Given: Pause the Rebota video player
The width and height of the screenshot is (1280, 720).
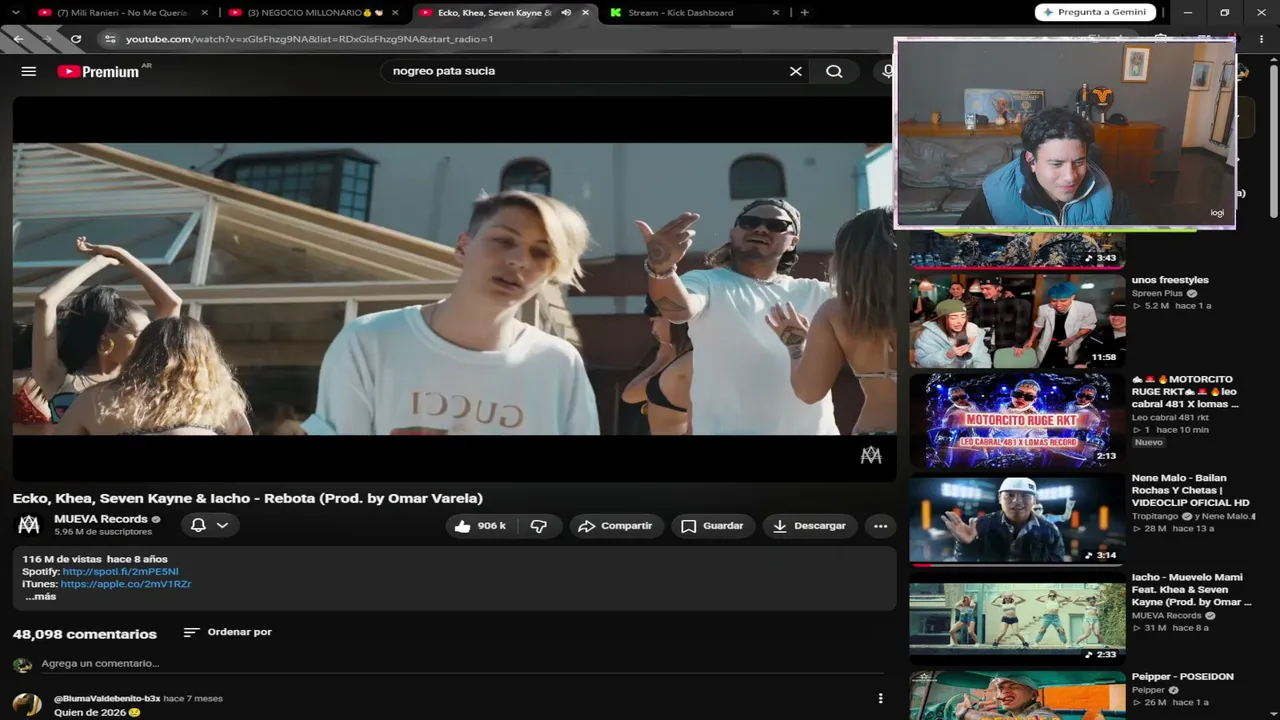Looking at the screenshot, I should tap(452, 288).
